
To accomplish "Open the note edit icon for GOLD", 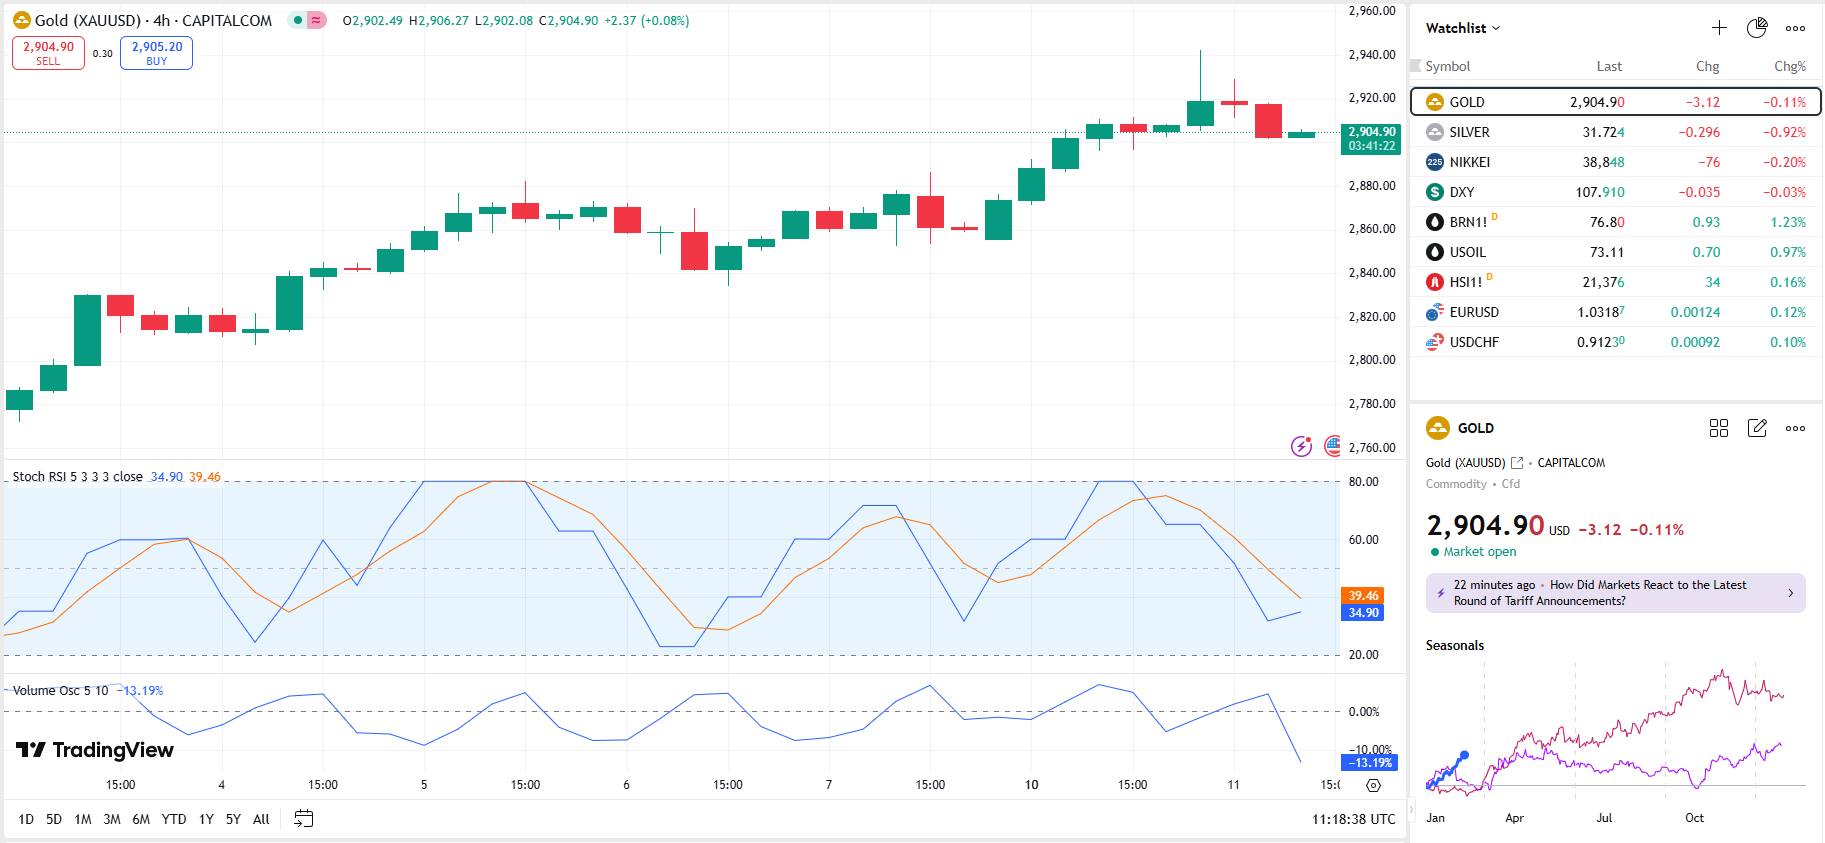I will [1756, 428].
